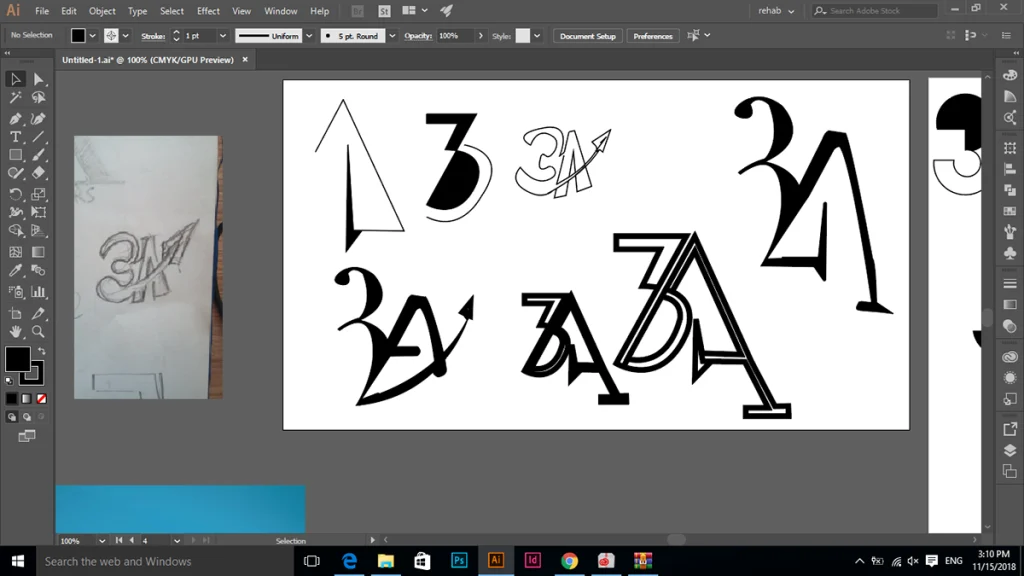Image resolution: width=1024 pixels, height=576 pixels.
Task: Click the Preferences button
Action: click(652, 36)
